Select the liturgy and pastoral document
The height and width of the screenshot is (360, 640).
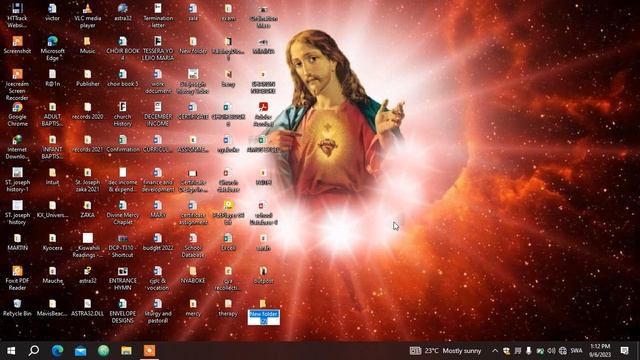[158, 311]
